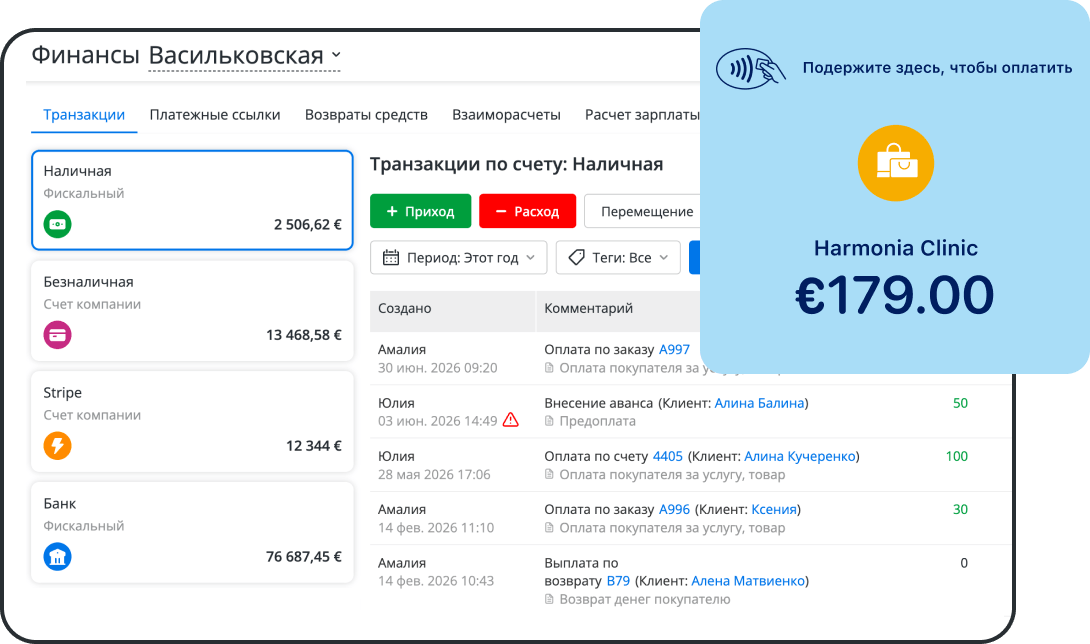Open client link Алина Кучеренко

pos(799,456)
